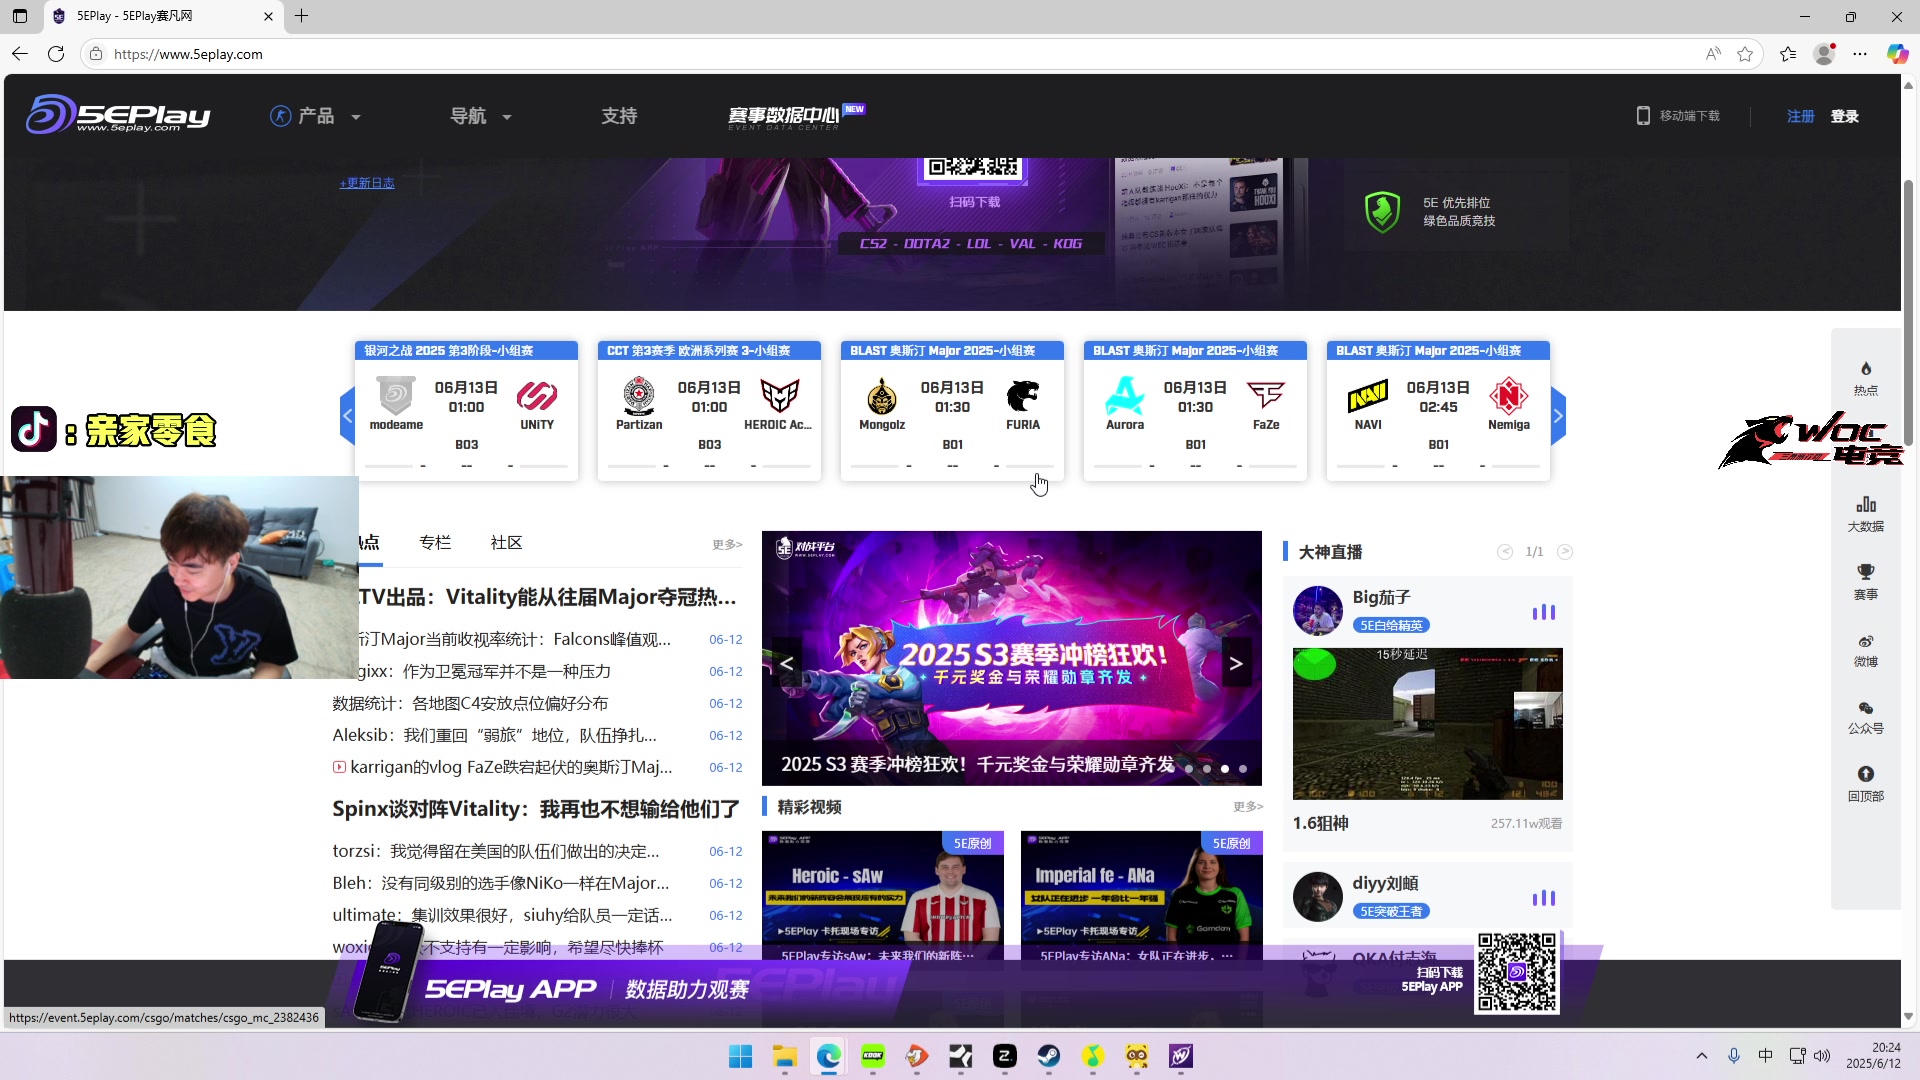
Task: Open browser read aloud icon
Action: click(x=1713, y=54)
